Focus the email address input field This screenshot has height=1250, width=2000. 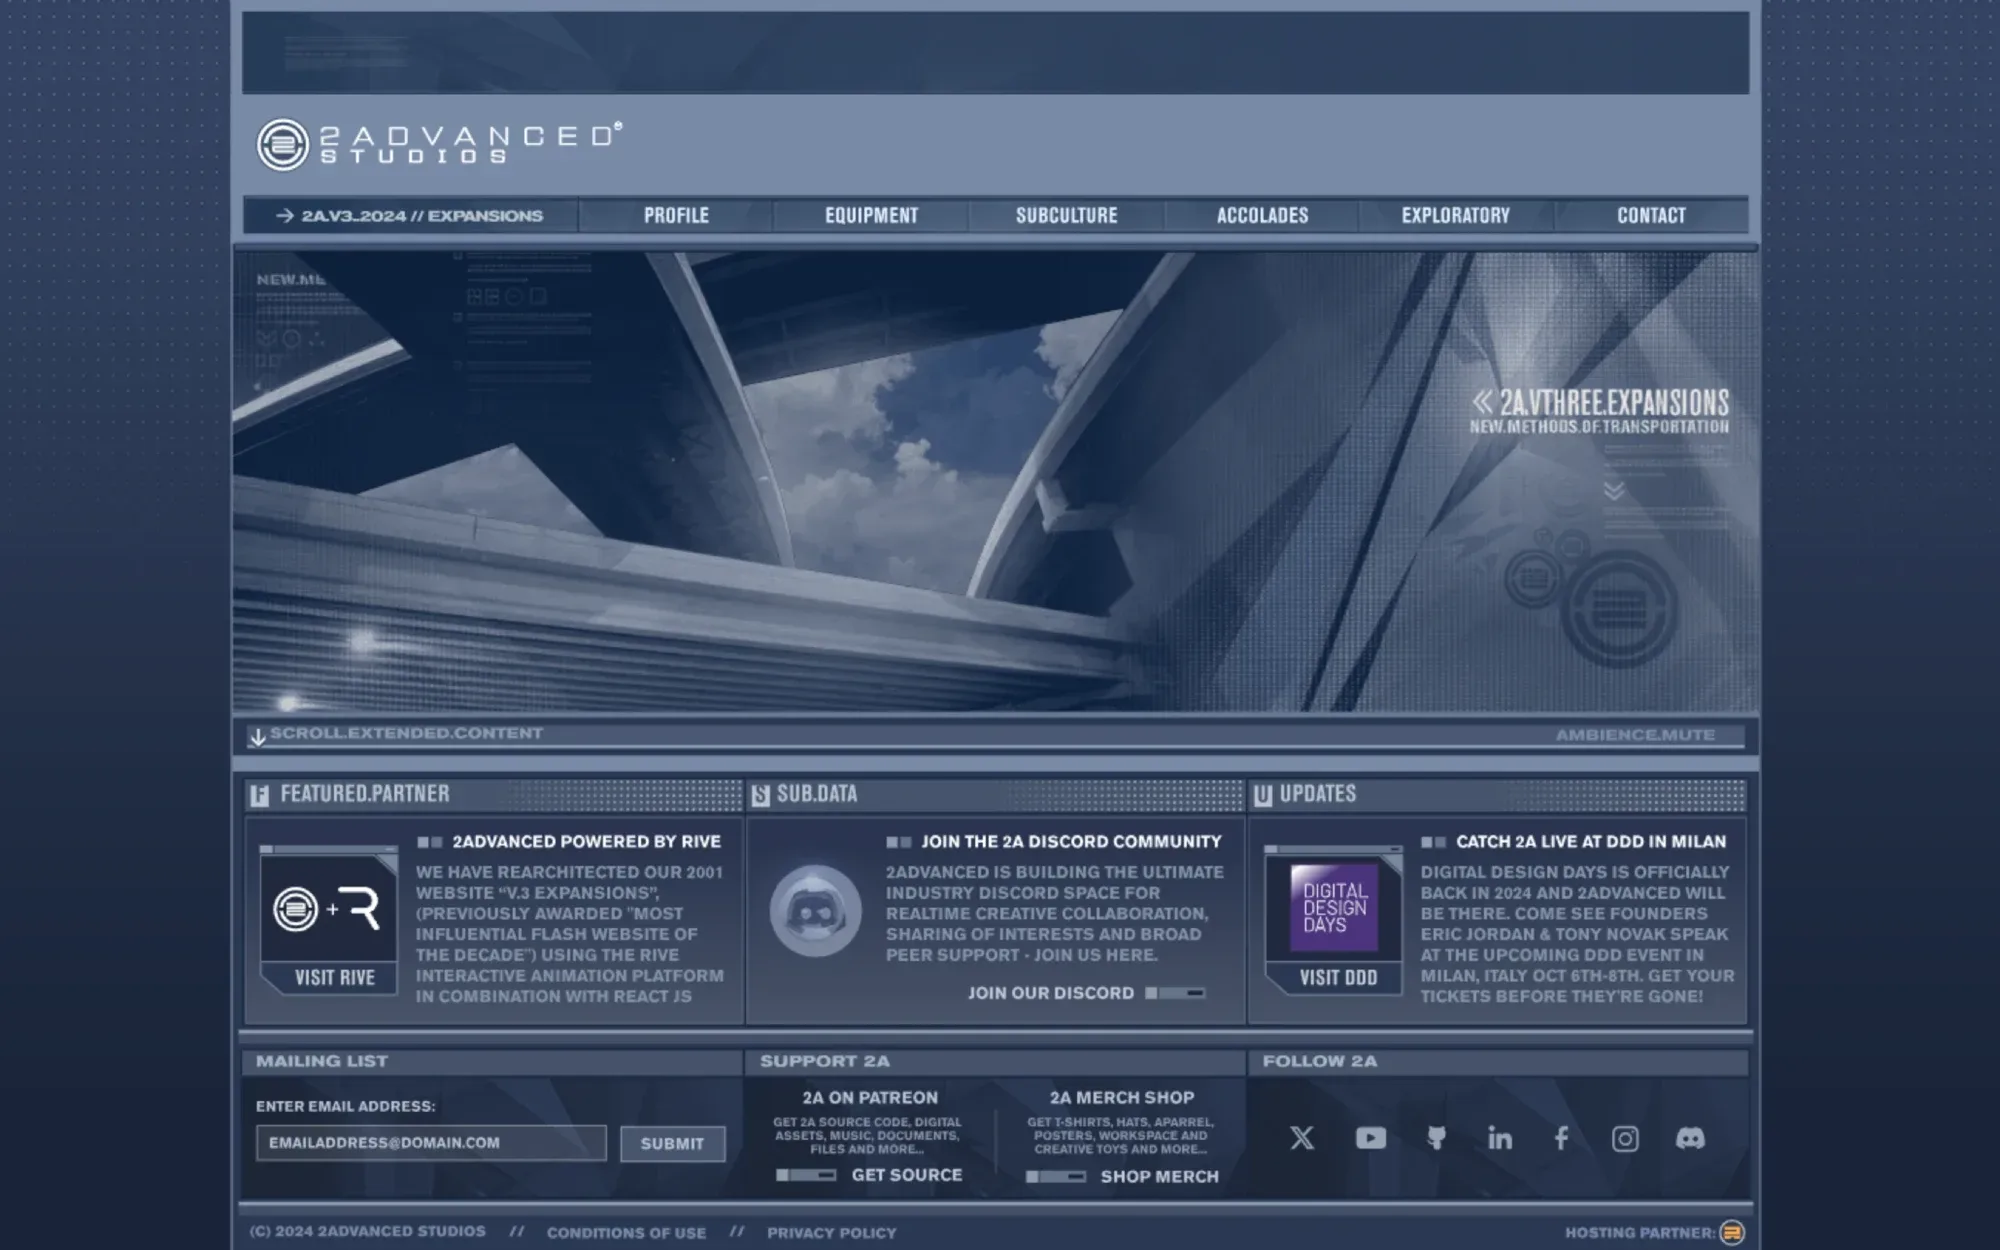coord(431,1143)
